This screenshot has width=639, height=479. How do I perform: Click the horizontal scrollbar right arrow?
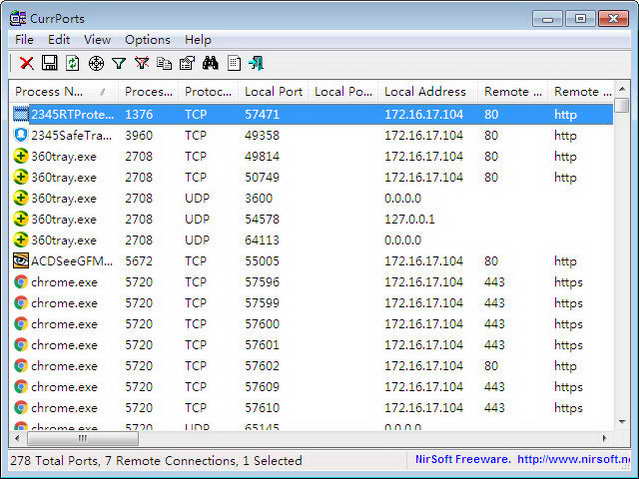click(604, 439)
